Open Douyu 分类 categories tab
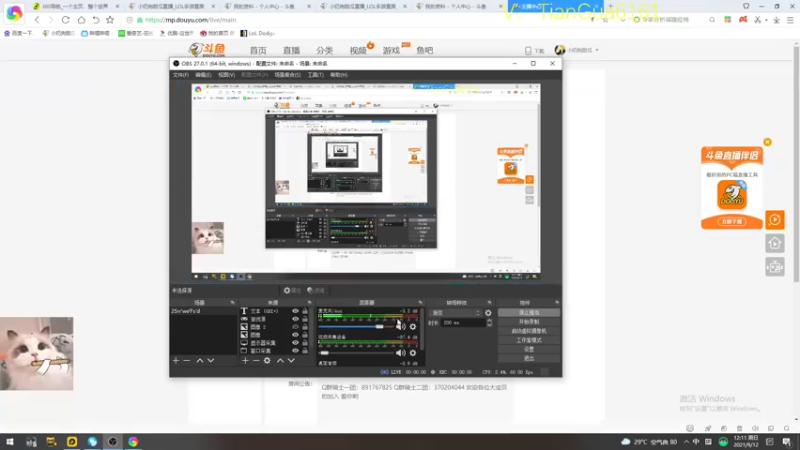 pos(324,51)
